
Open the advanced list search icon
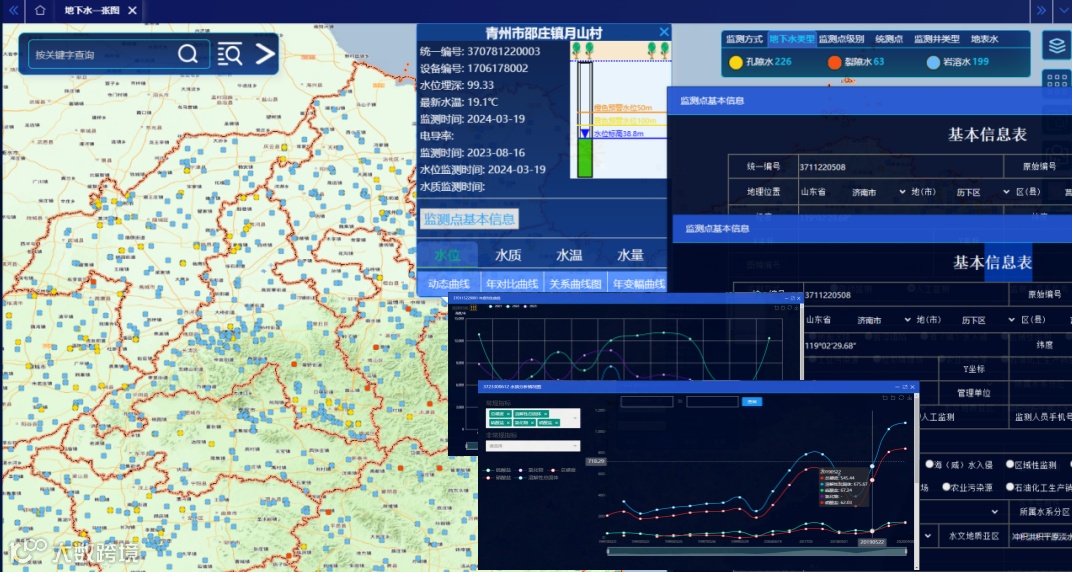(230, 54)
